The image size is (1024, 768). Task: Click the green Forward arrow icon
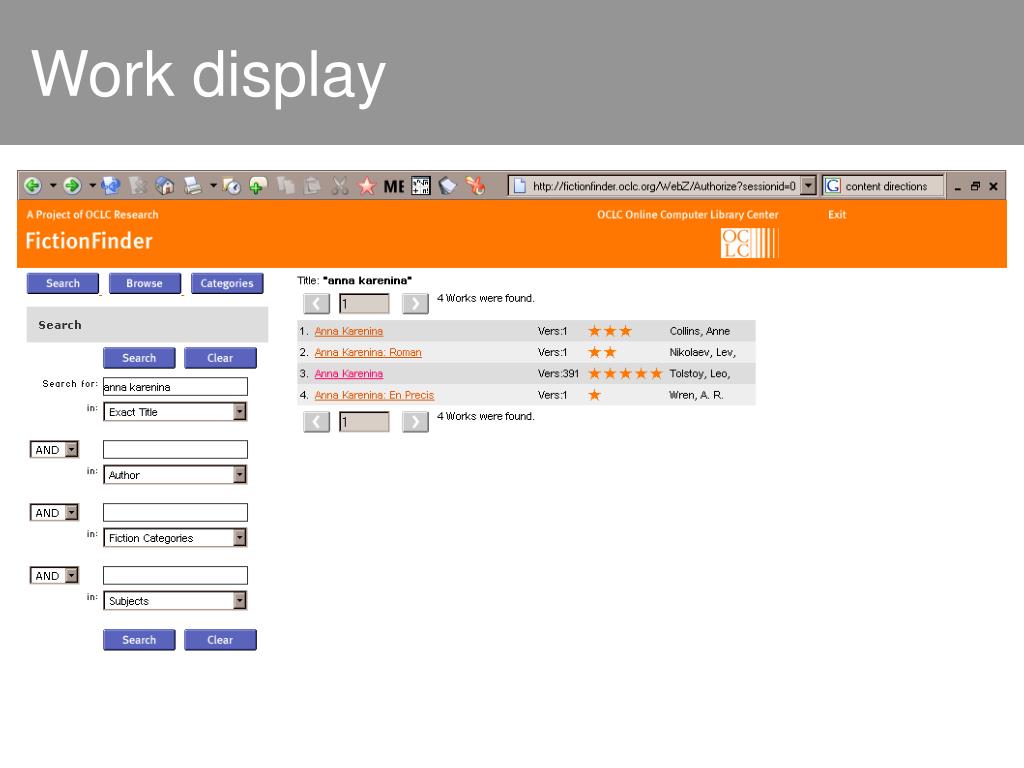tap(72, 186)
